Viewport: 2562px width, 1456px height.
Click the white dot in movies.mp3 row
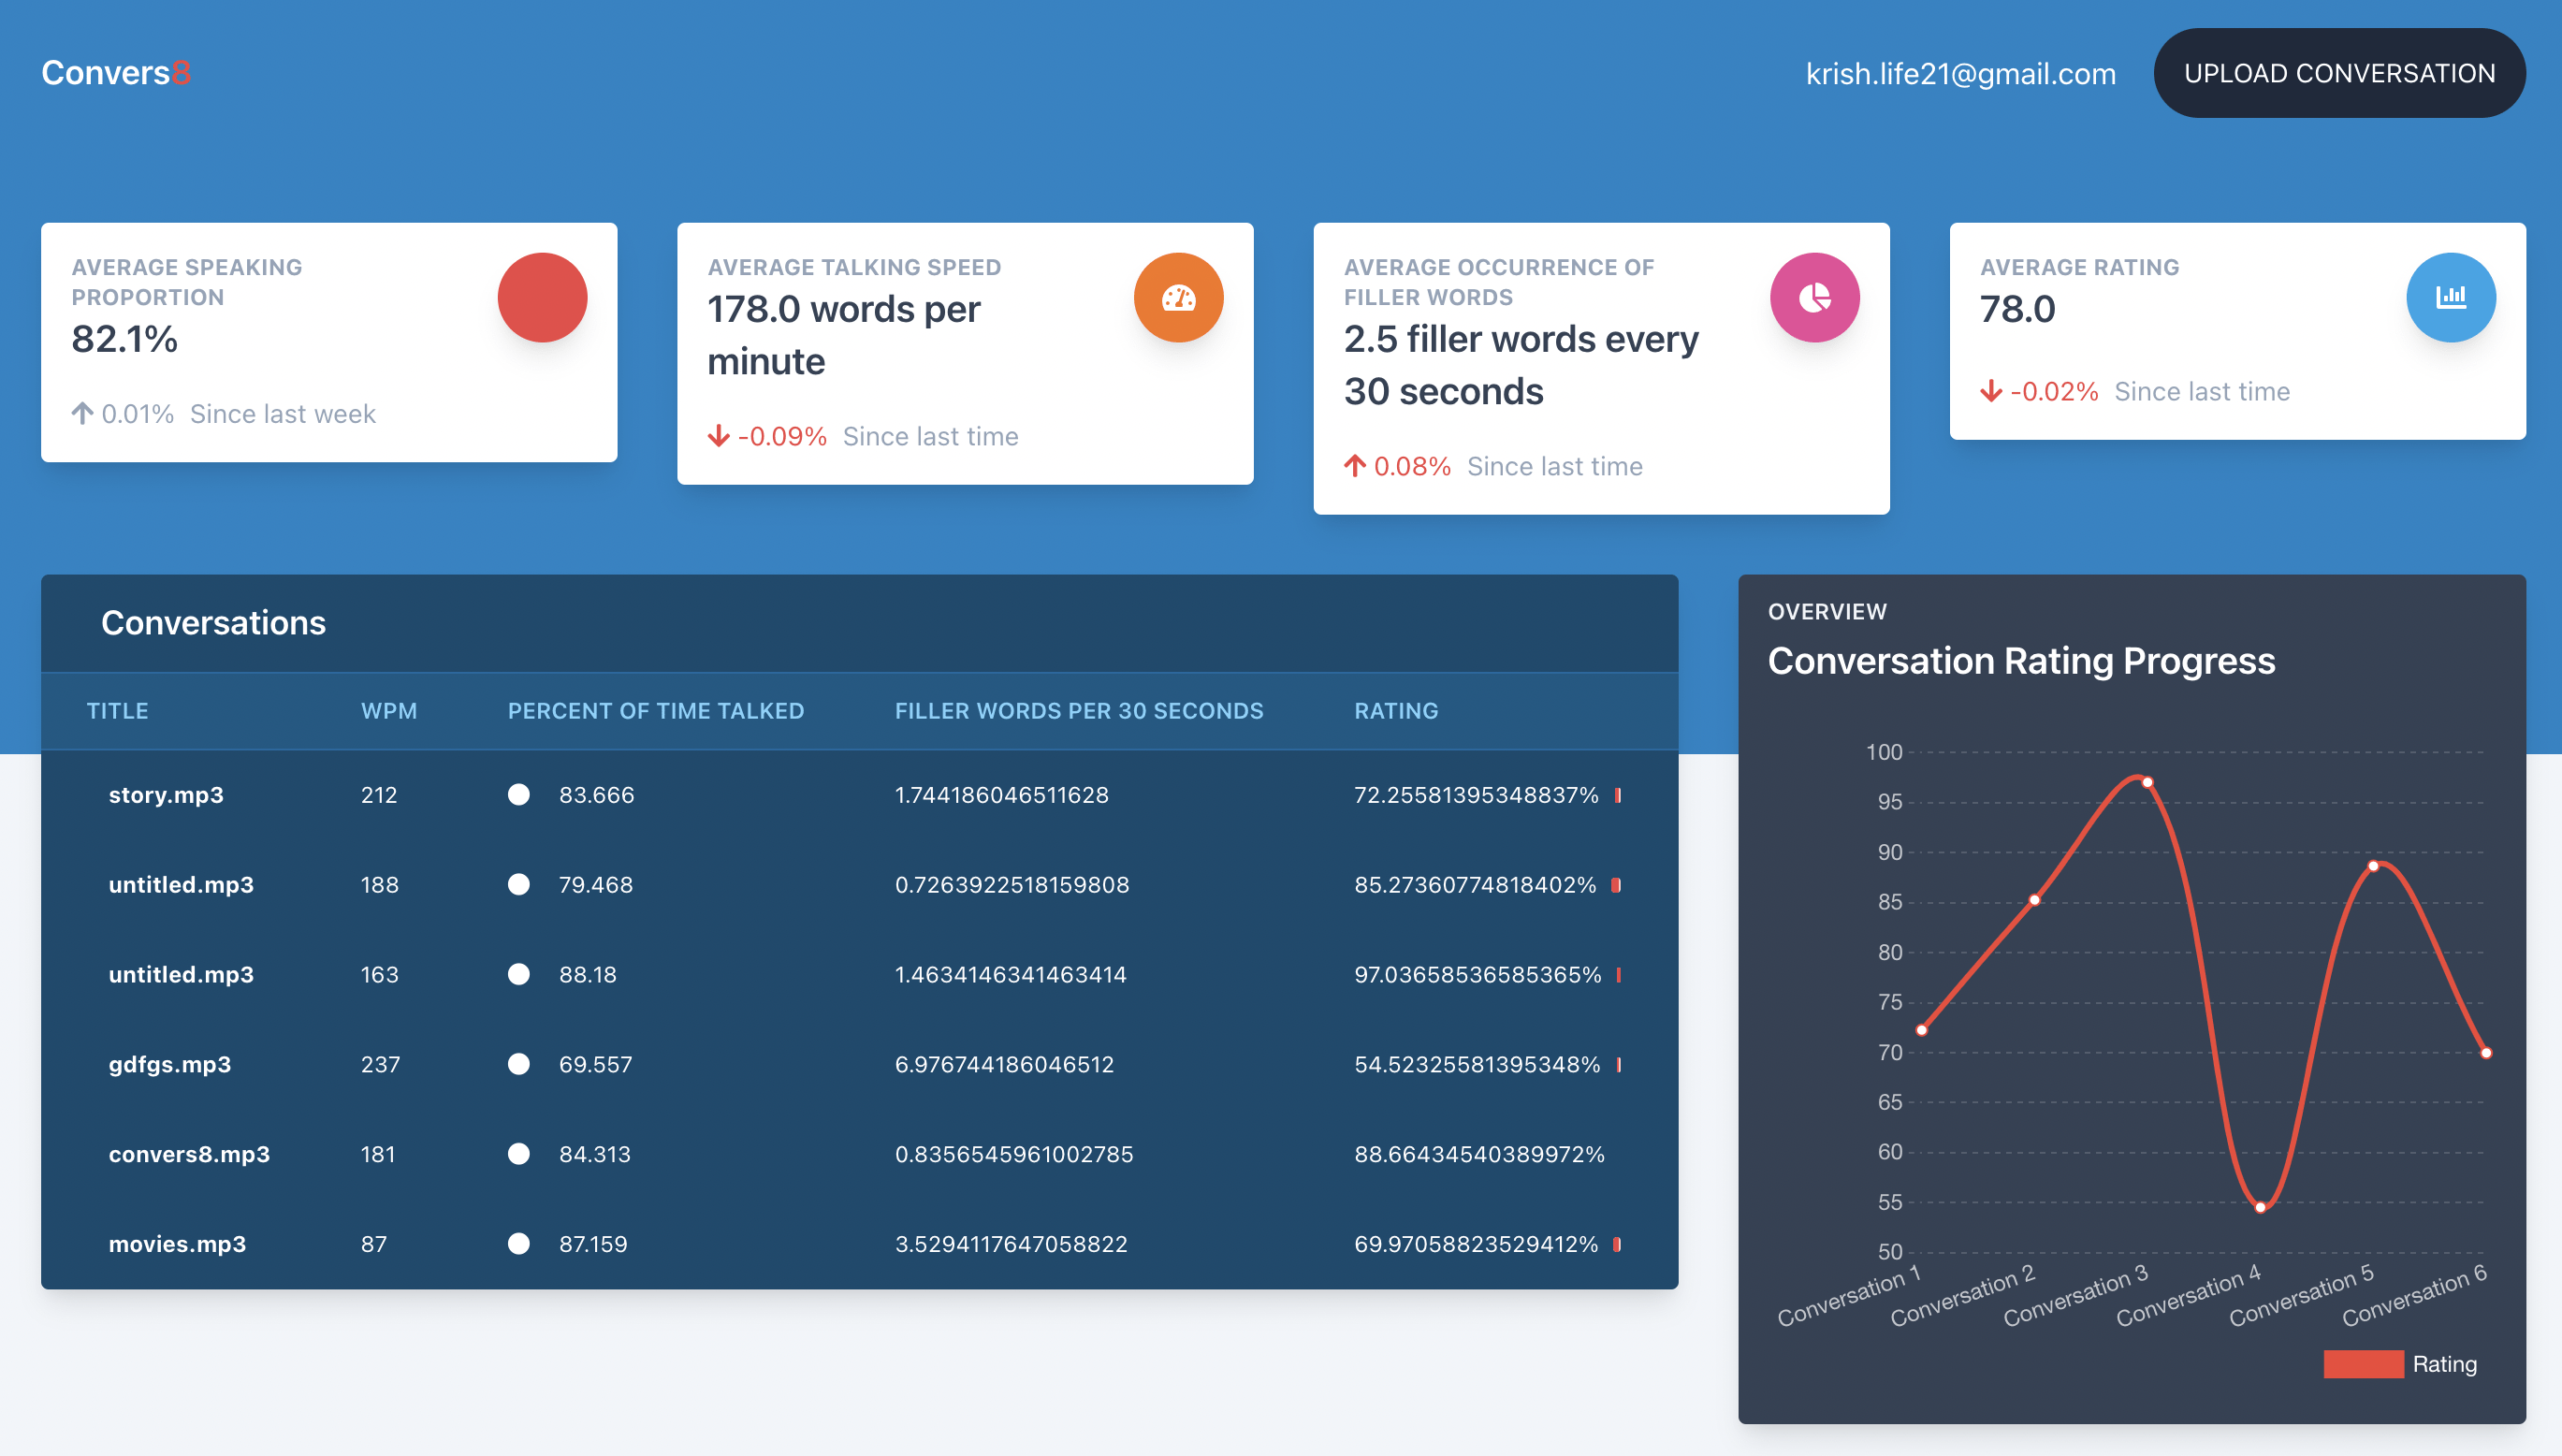518,1244
